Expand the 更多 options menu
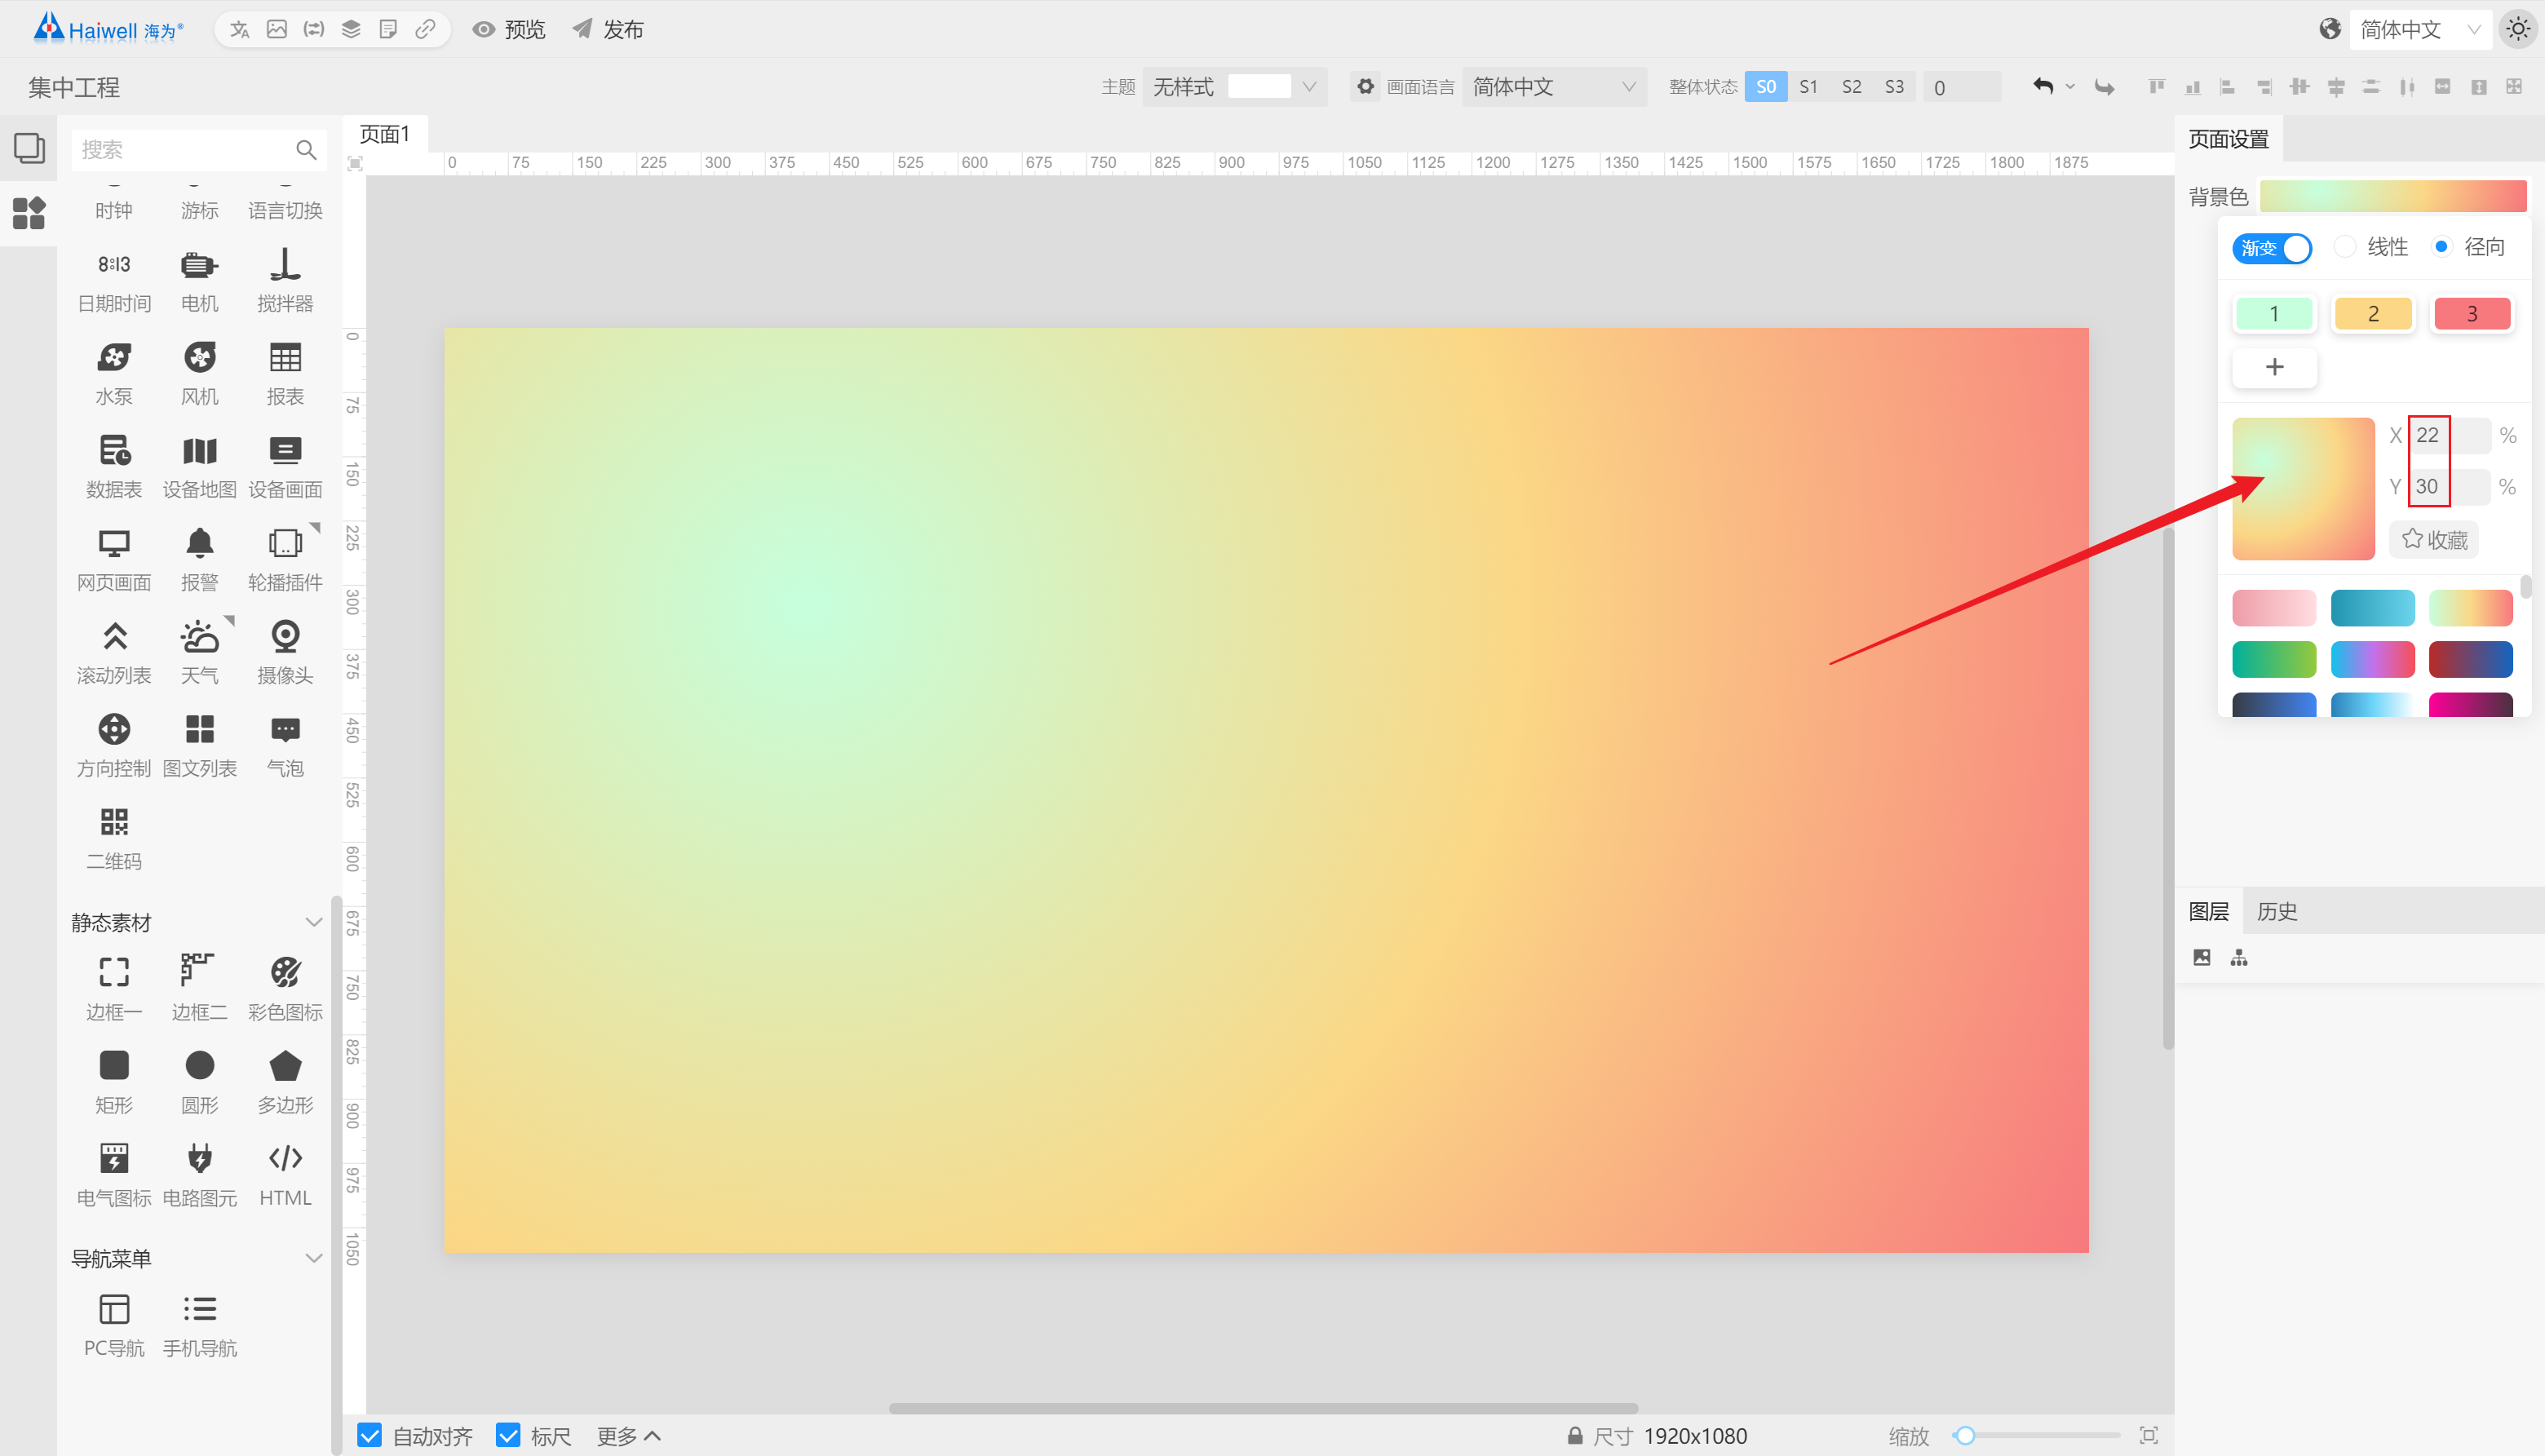The width and height of the screenshot is (2545, 1456). pyautogui.click(x=629, y=1436)
